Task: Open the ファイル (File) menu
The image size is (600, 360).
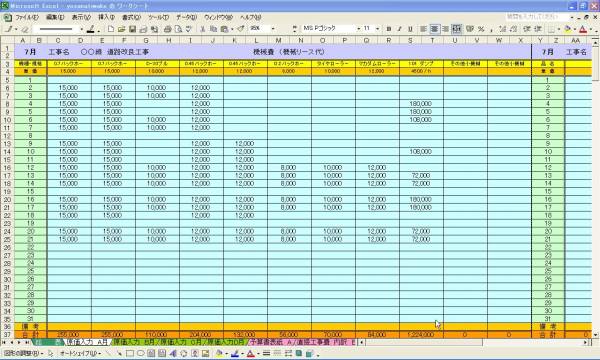Action: 26,17
